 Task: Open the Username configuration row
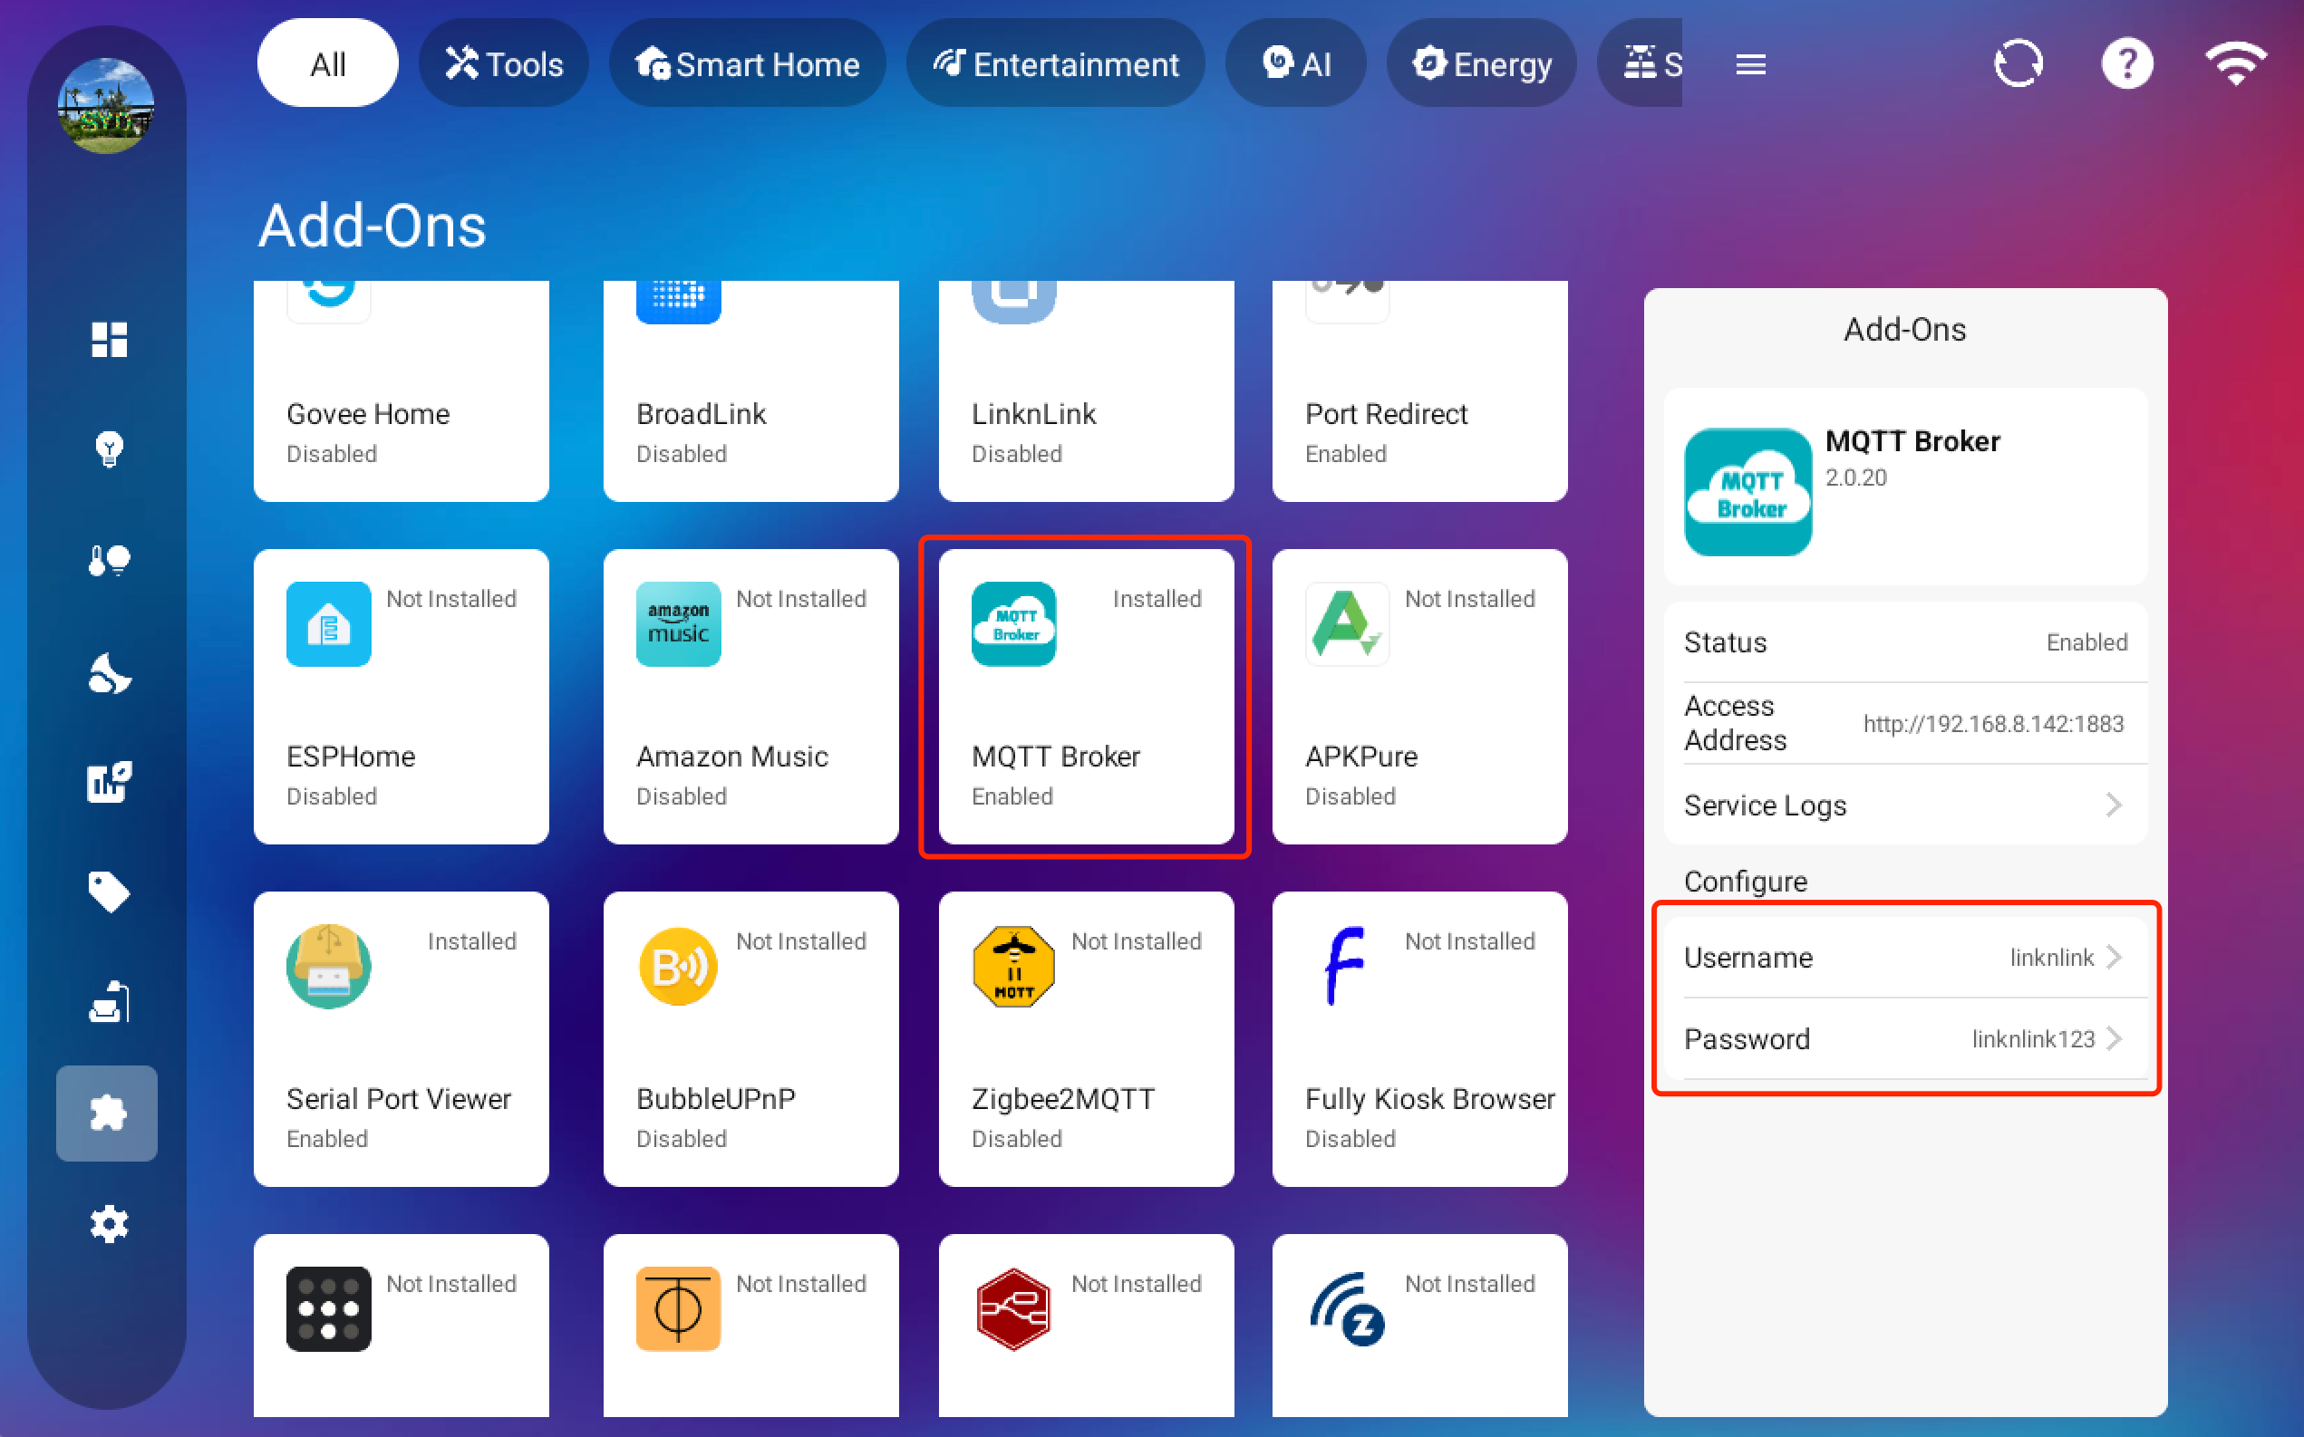tap(1904, 957)
